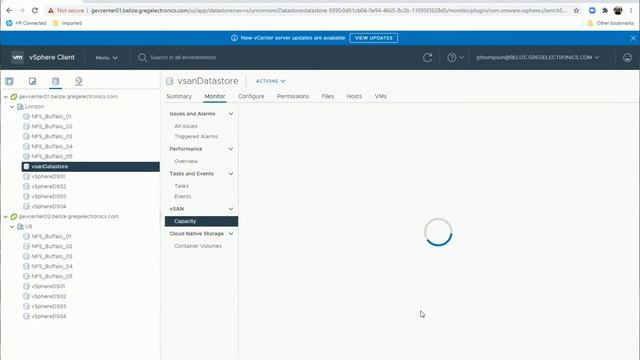
Task: Open the Hosts and Clusters inventory view icon
Action: (9, 81)
